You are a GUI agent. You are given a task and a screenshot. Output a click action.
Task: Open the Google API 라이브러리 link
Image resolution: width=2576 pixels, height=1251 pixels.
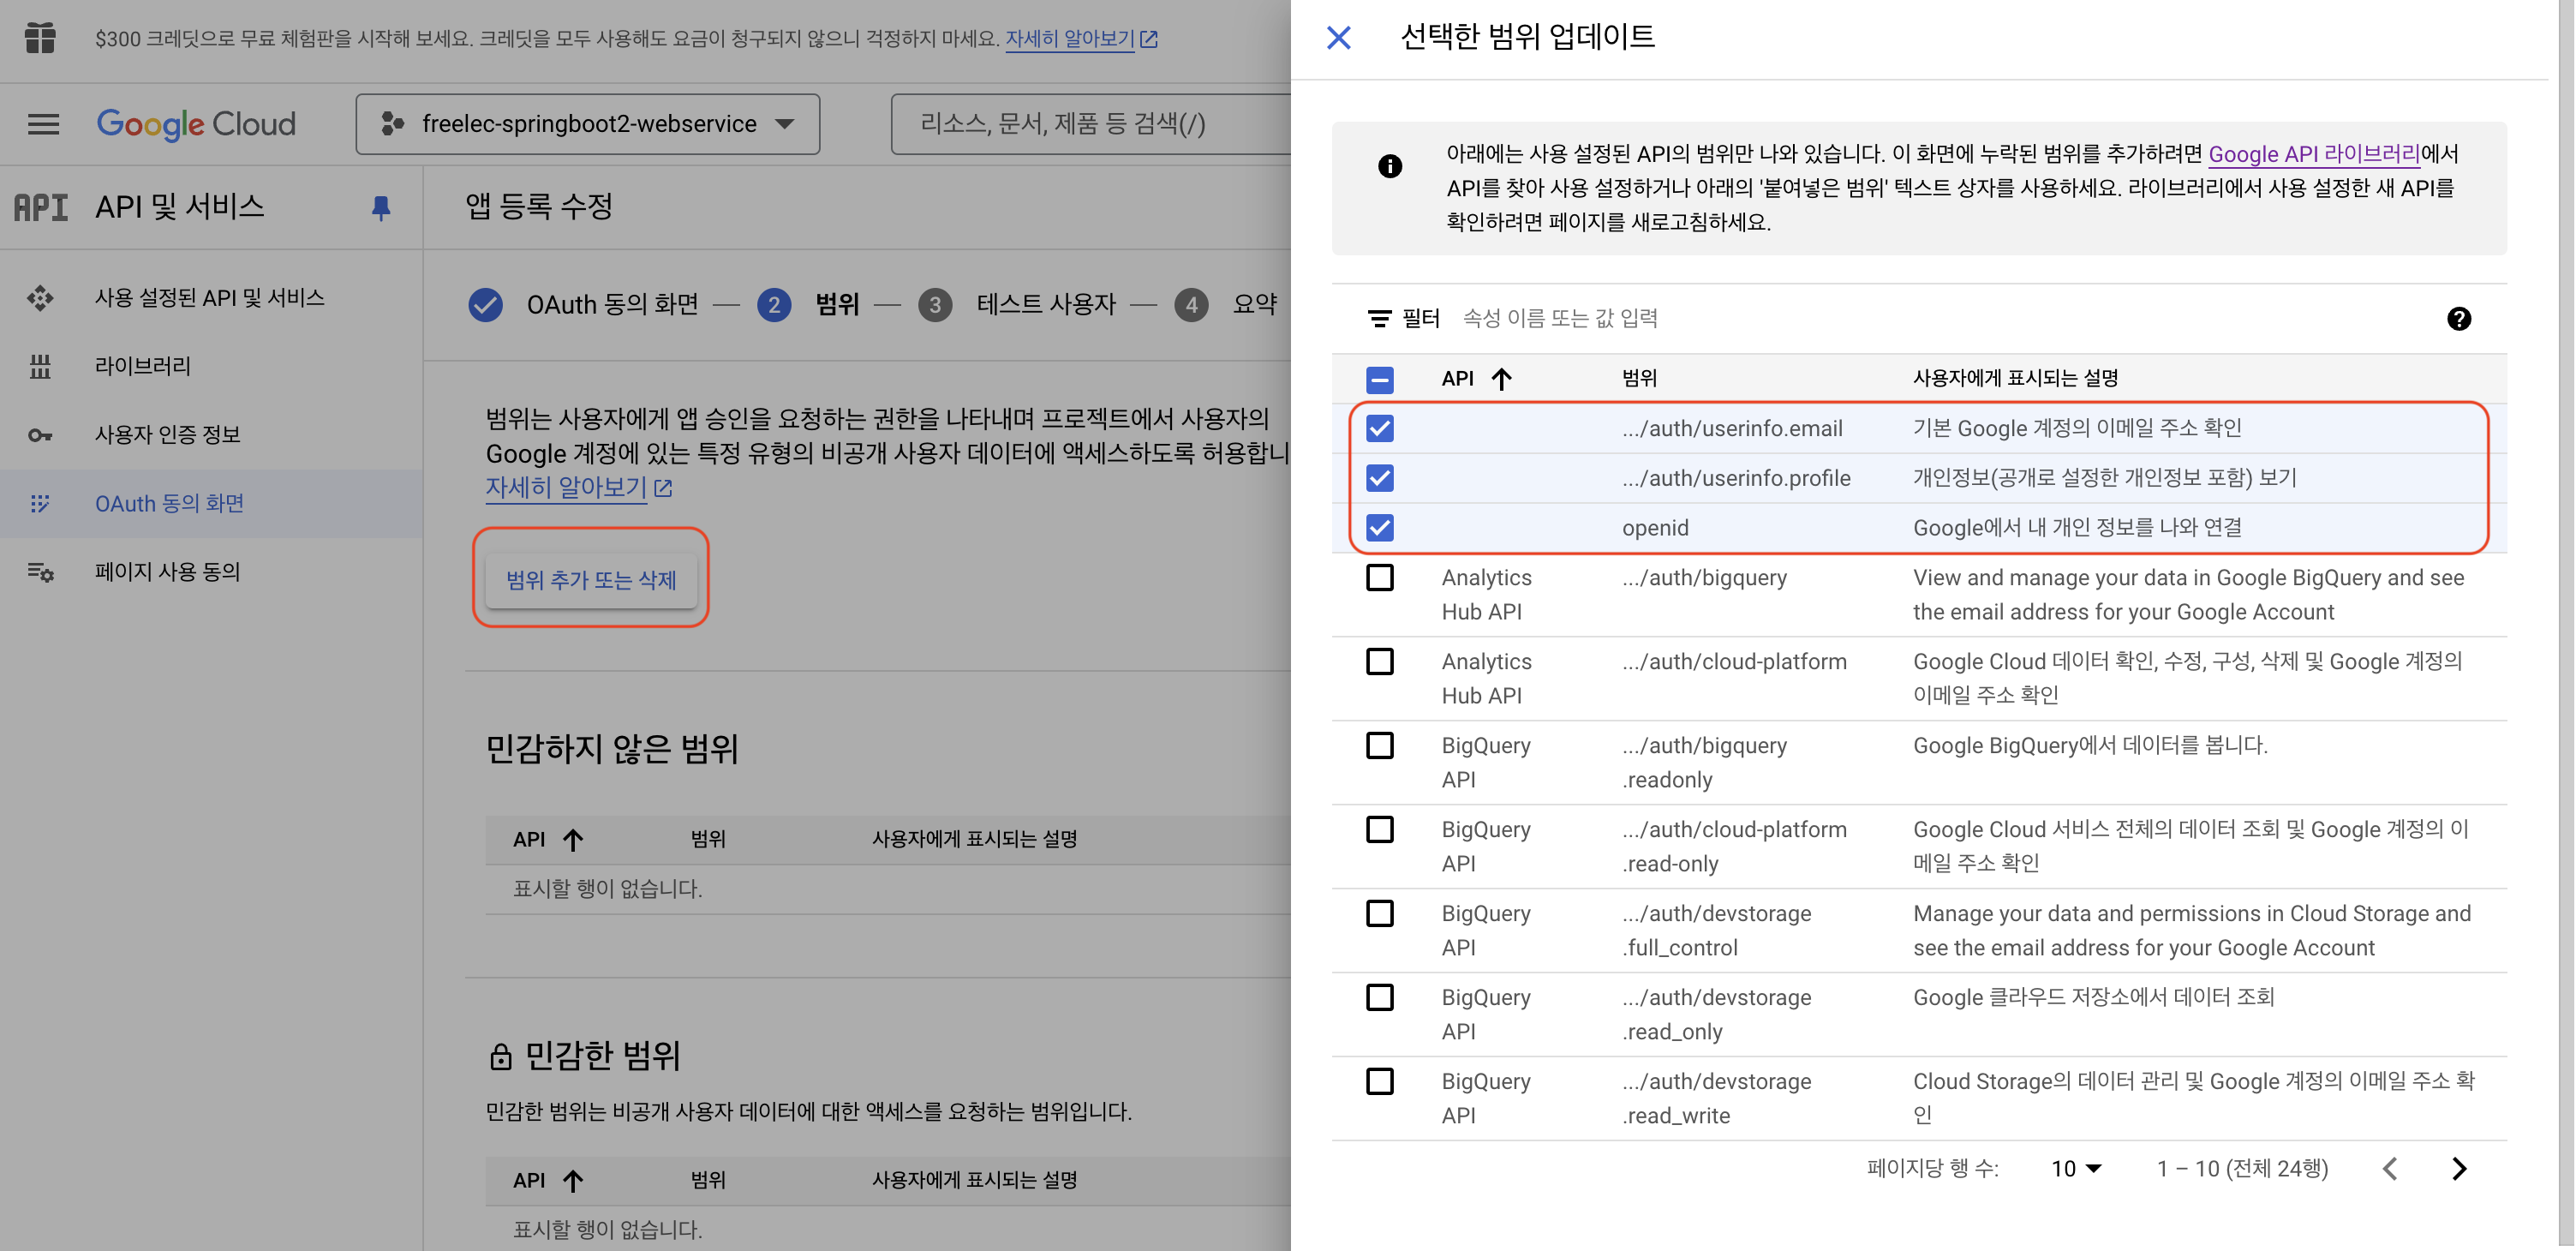[x=2313, y=154]
